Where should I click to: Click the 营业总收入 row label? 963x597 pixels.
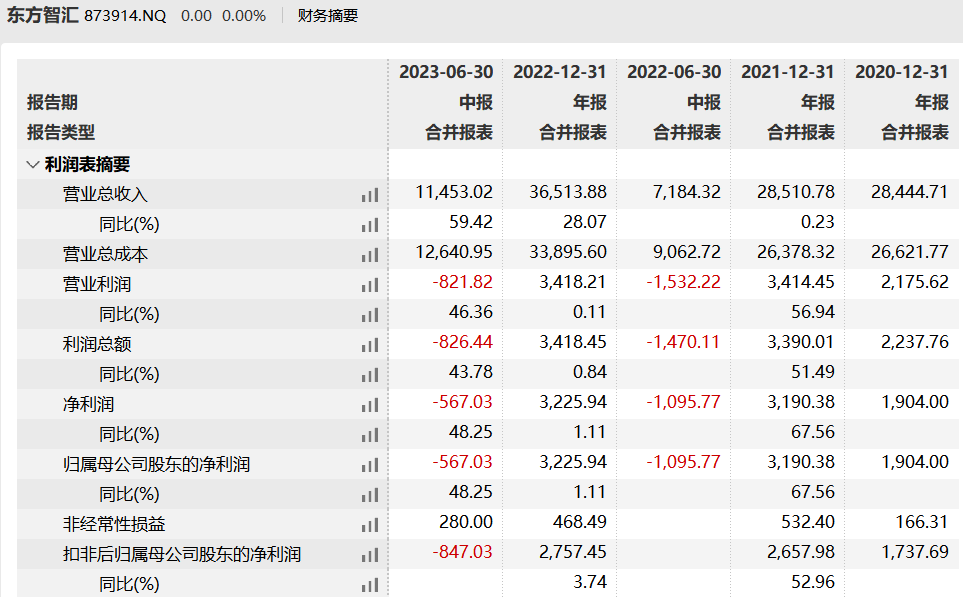click(x=105, y=194)
